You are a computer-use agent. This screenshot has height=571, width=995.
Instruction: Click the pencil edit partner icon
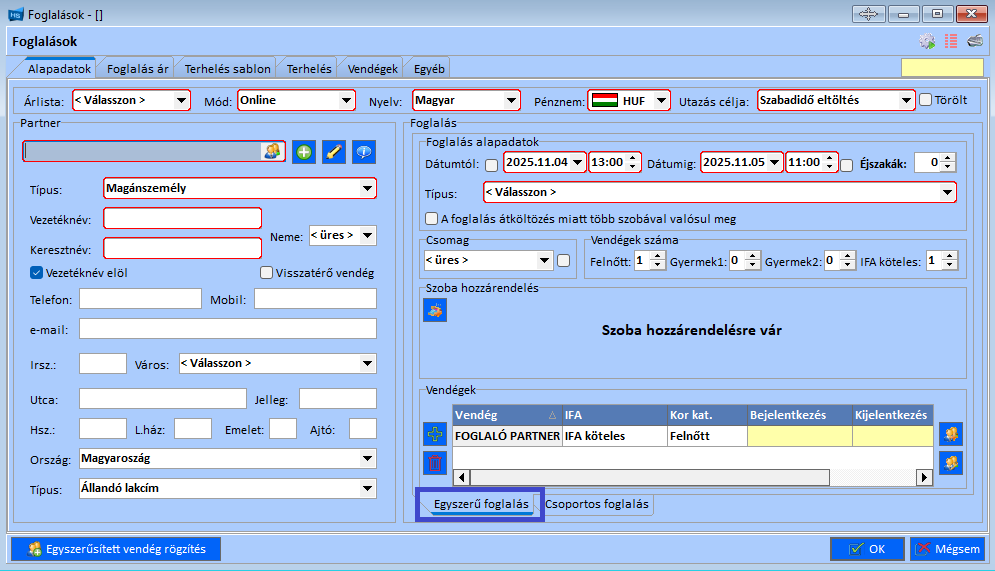coord(334,152)
